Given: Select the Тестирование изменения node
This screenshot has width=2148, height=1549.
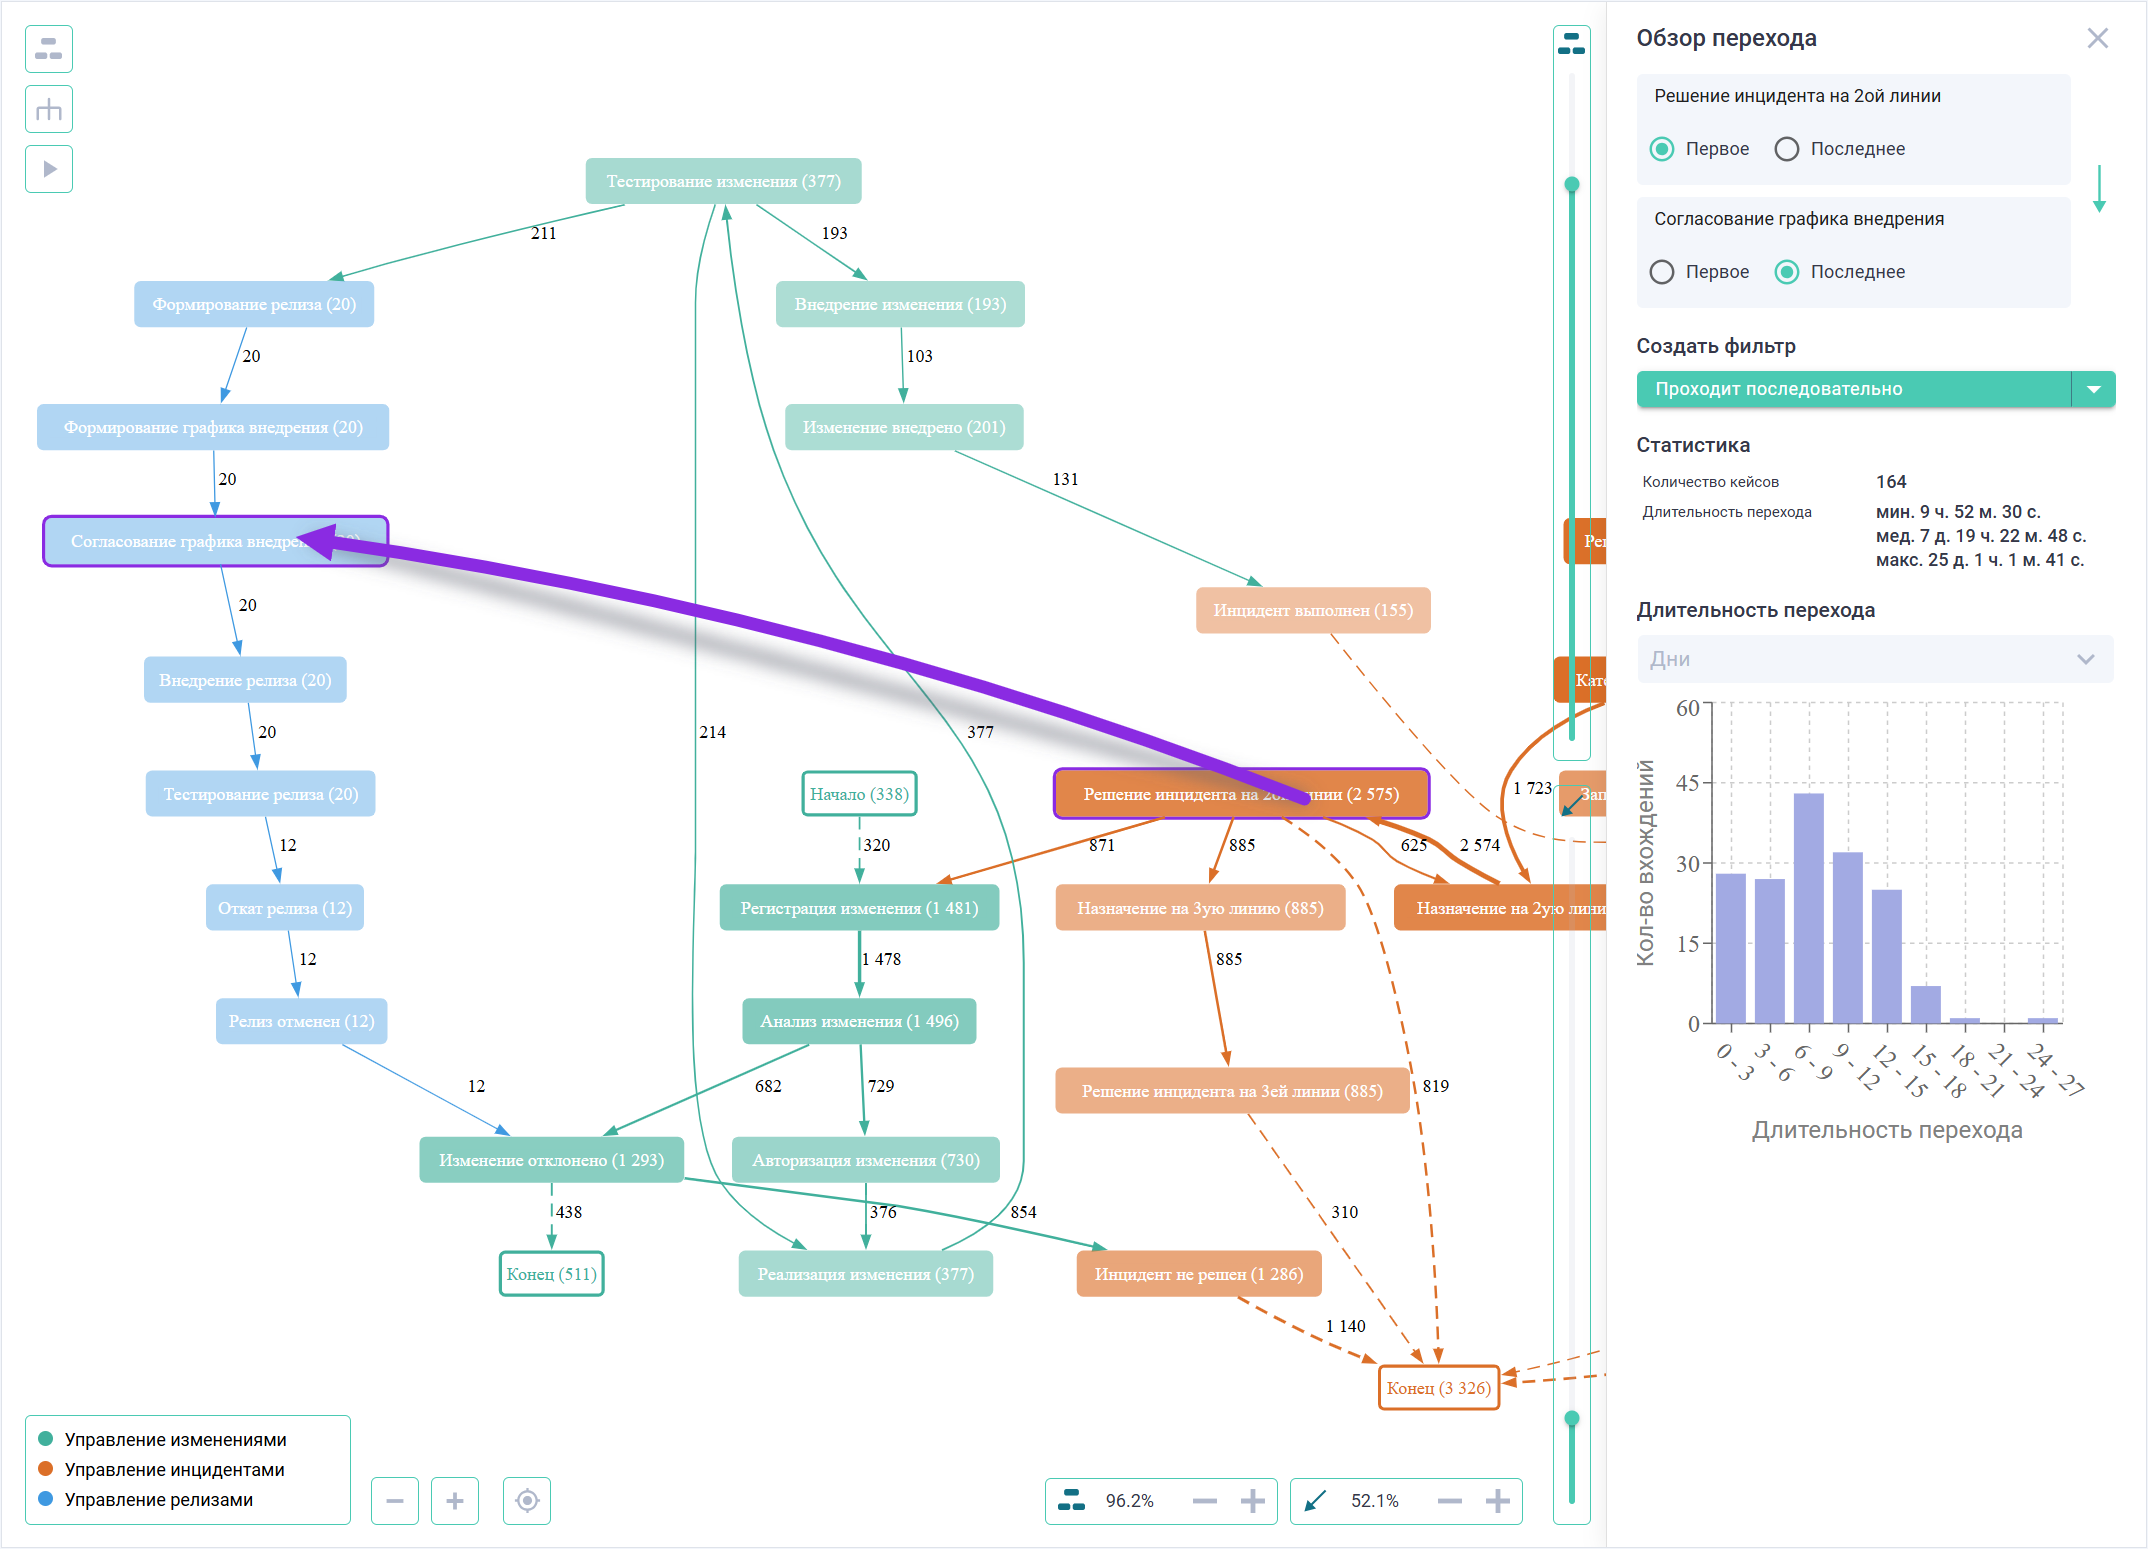Looking at the screenshot, I should (x=723, y=181).
